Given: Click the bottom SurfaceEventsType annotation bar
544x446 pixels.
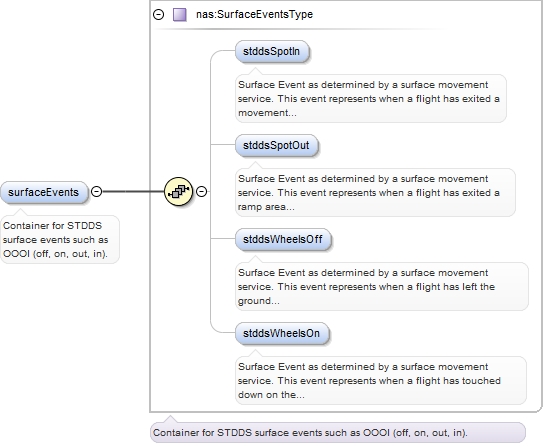Looking at the screenshot, I should point(338,432).
